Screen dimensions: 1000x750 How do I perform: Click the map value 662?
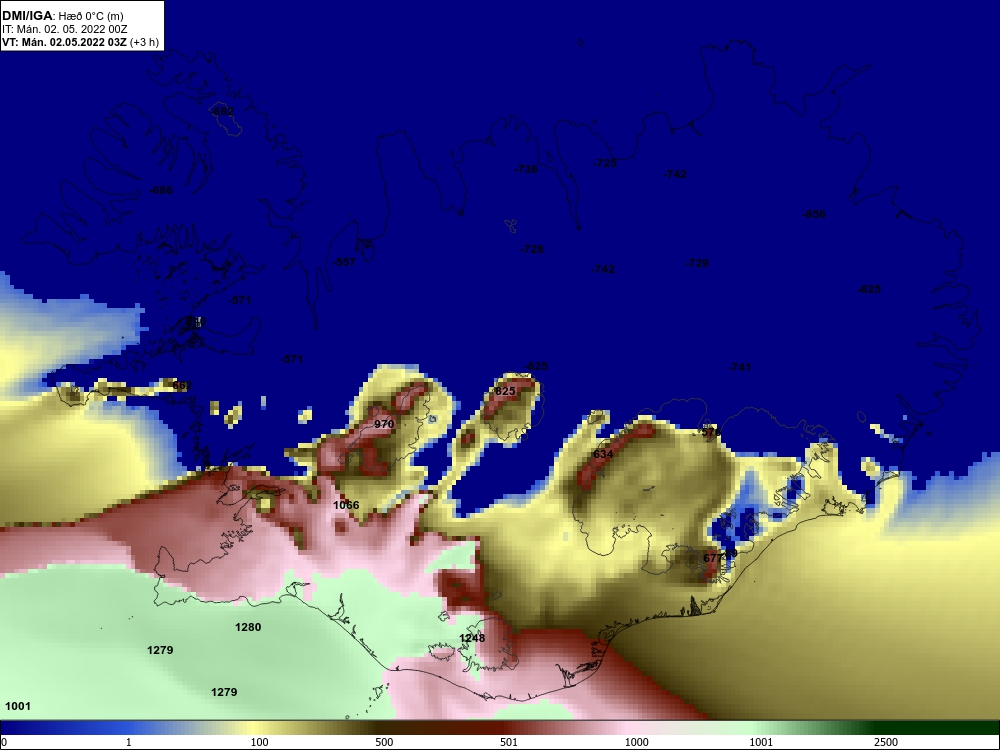[182, 386]
